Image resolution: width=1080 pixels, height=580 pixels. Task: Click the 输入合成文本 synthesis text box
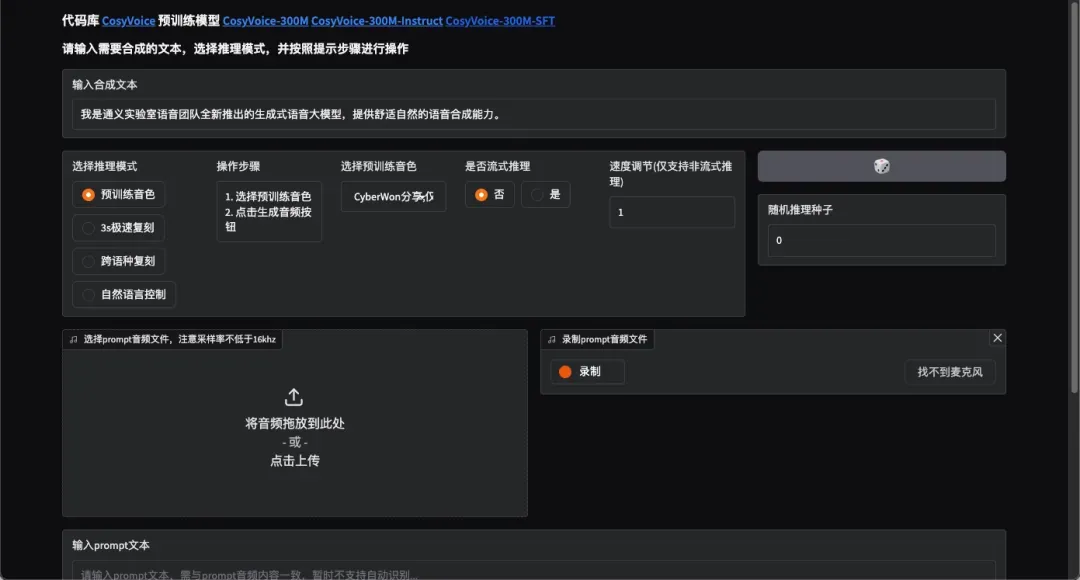pyautogui.click(x=533, y=114)
